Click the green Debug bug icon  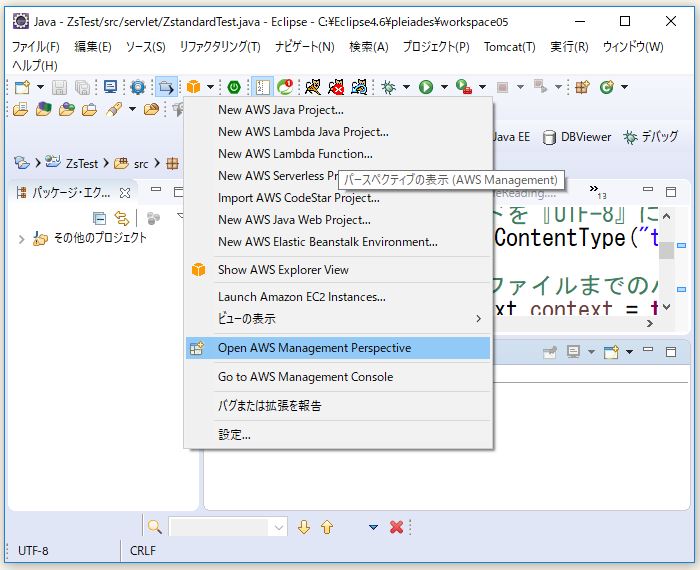(x=388, y=87)
